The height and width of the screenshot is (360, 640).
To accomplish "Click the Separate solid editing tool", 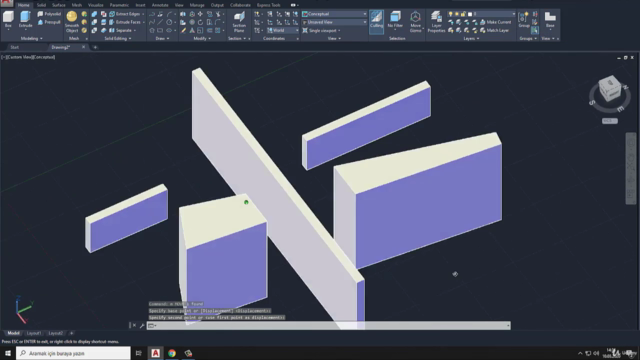I will [121, 30].
